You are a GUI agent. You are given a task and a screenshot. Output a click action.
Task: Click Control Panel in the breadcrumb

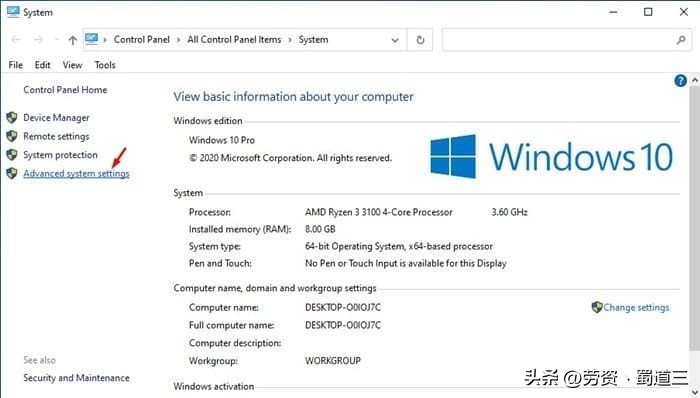(142, 40)
